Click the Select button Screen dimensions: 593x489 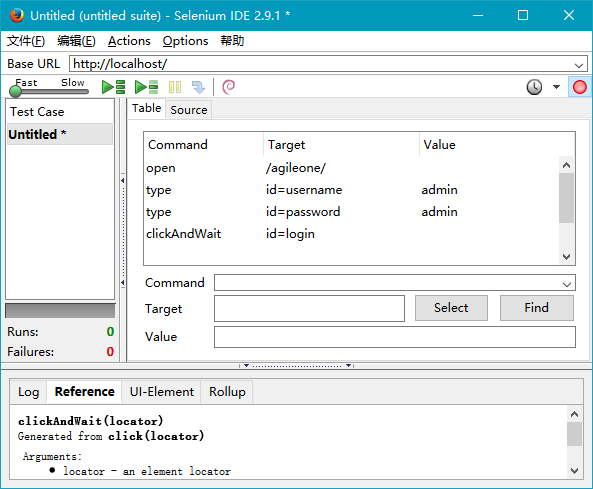pos(451,308)
